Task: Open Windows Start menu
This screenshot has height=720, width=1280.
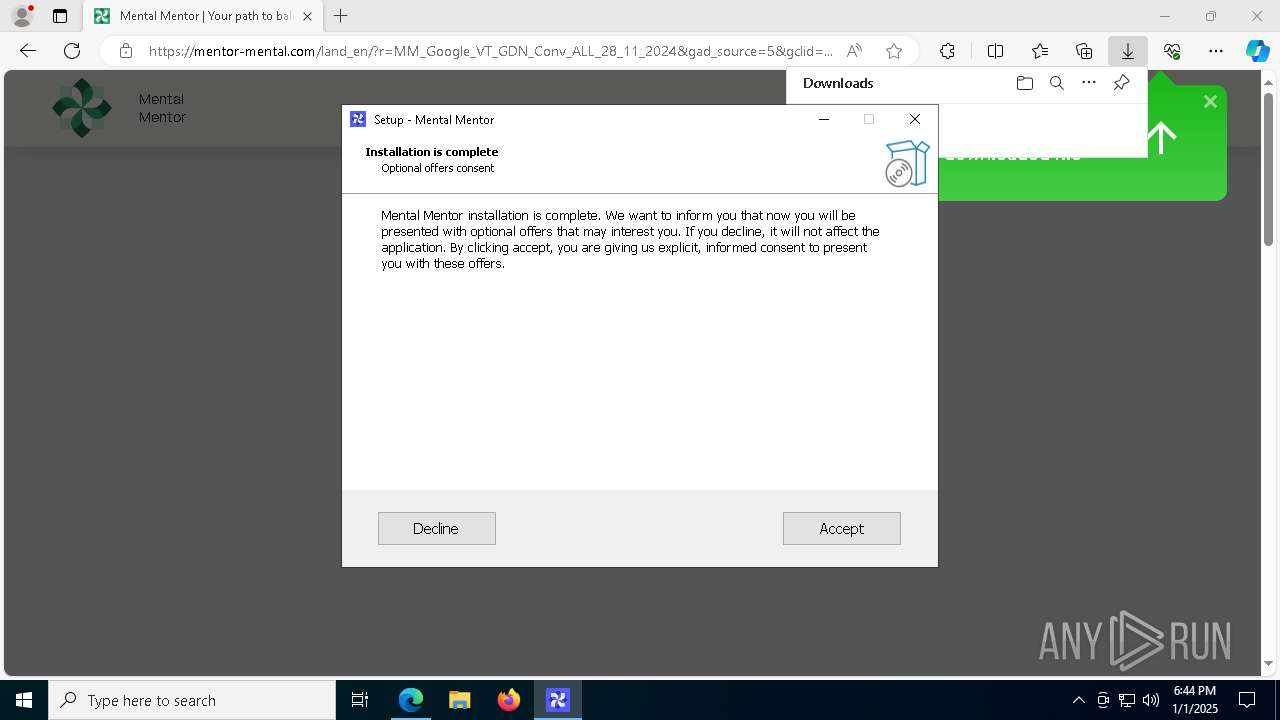Action: (x=24, y=700)
